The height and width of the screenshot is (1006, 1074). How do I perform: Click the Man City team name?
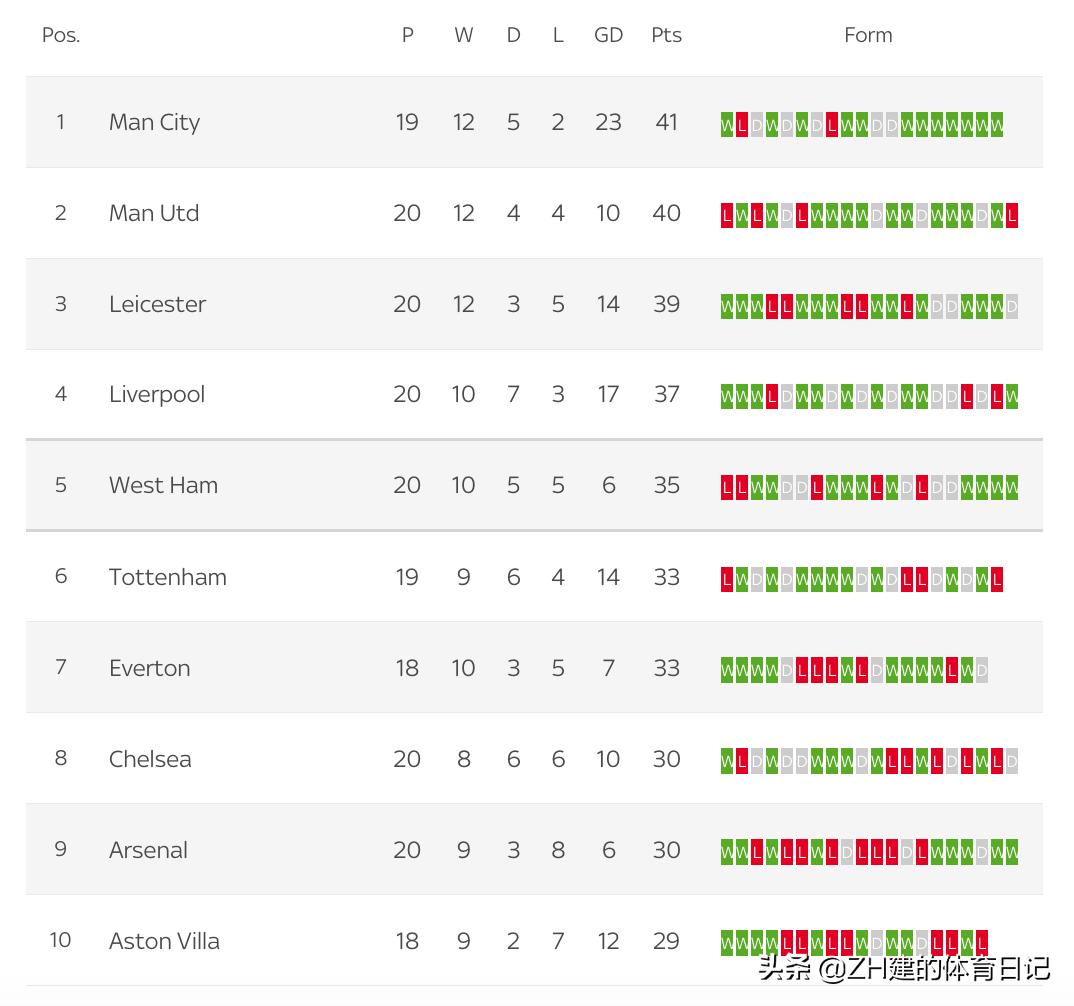click(154, 122)
